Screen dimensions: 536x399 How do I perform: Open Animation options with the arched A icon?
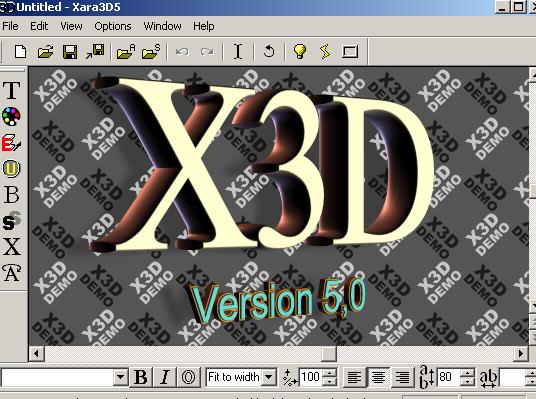12,273
